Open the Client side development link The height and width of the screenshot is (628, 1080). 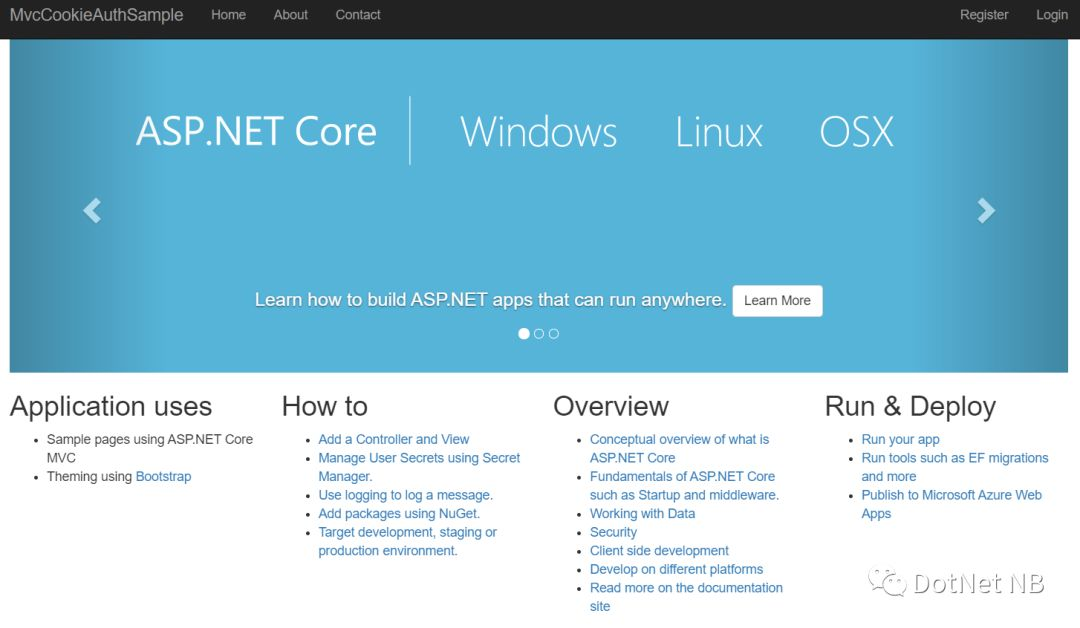pyautogui.click(x=659, y=551)
